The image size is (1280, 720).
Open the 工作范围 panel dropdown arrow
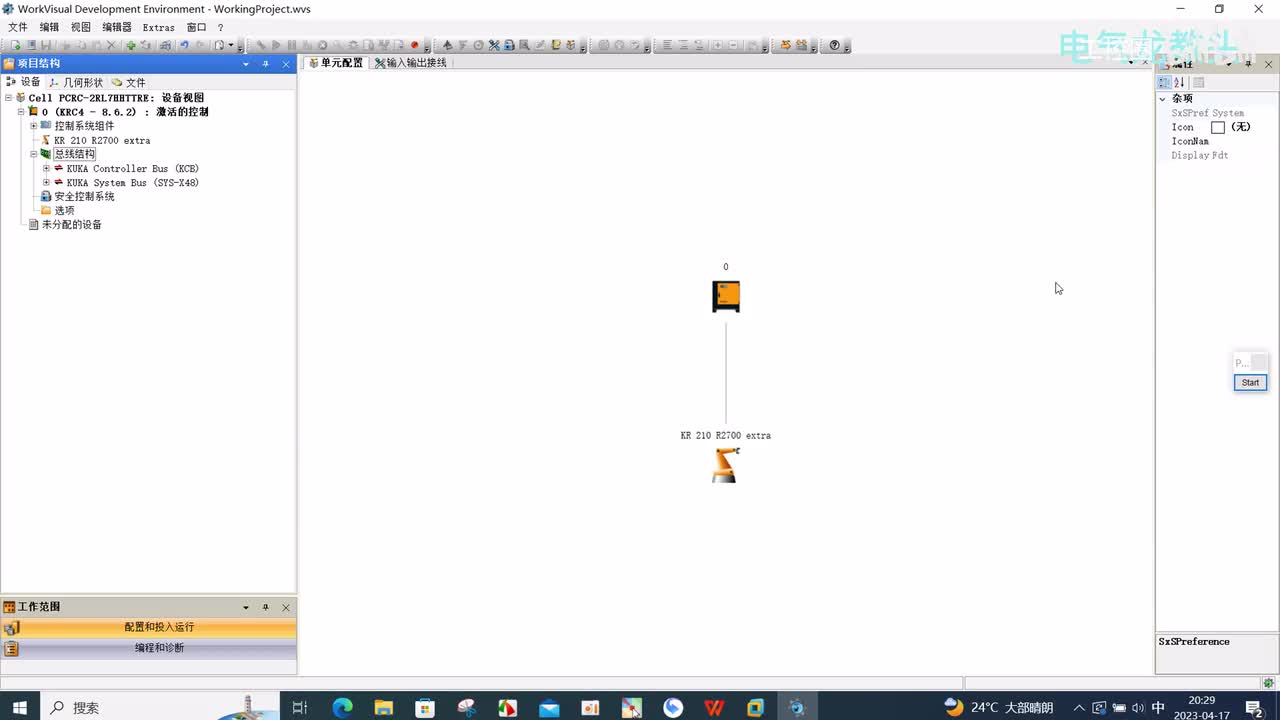pos(246,607)
